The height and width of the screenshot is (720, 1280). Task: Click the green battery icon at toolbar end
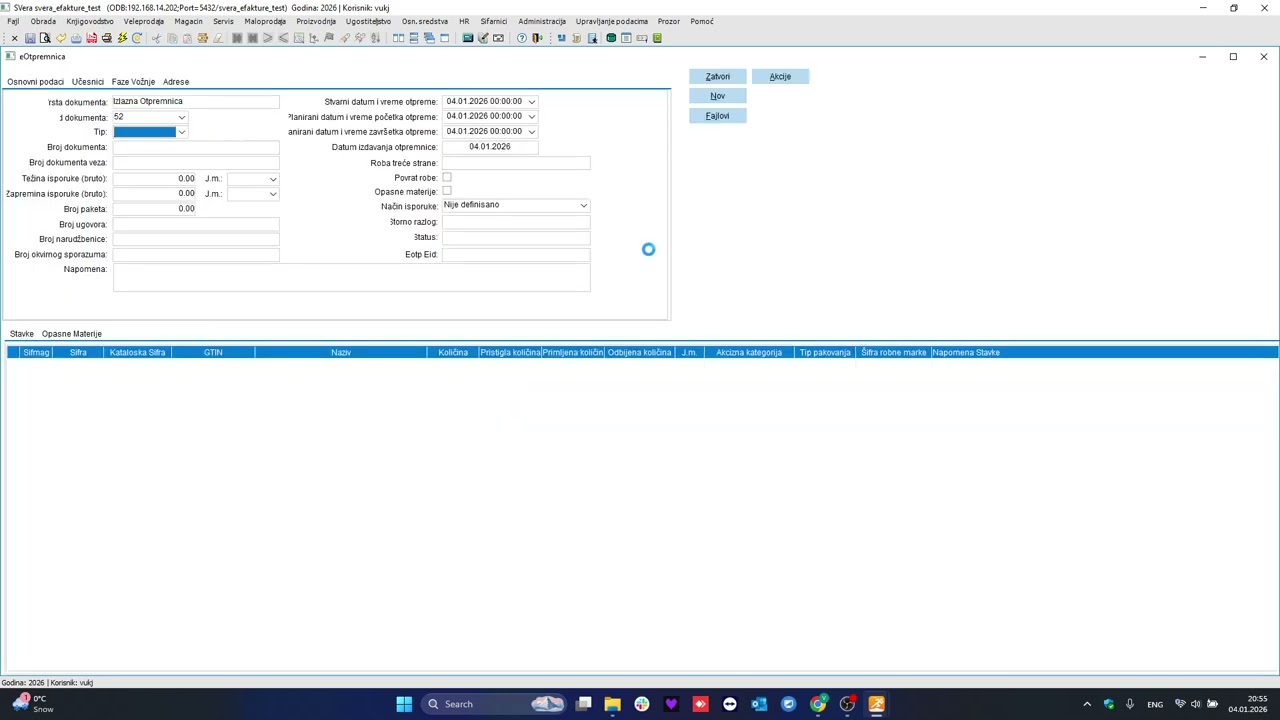point(657,38)
